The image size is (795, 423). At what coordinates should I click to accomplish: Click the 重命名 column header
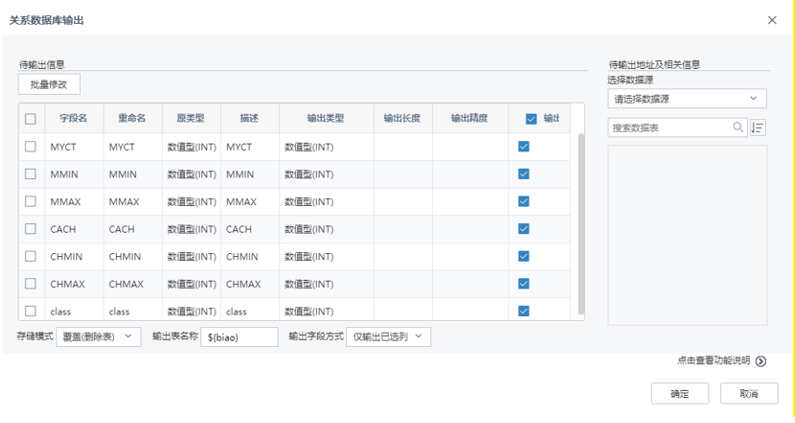[132, 118]
